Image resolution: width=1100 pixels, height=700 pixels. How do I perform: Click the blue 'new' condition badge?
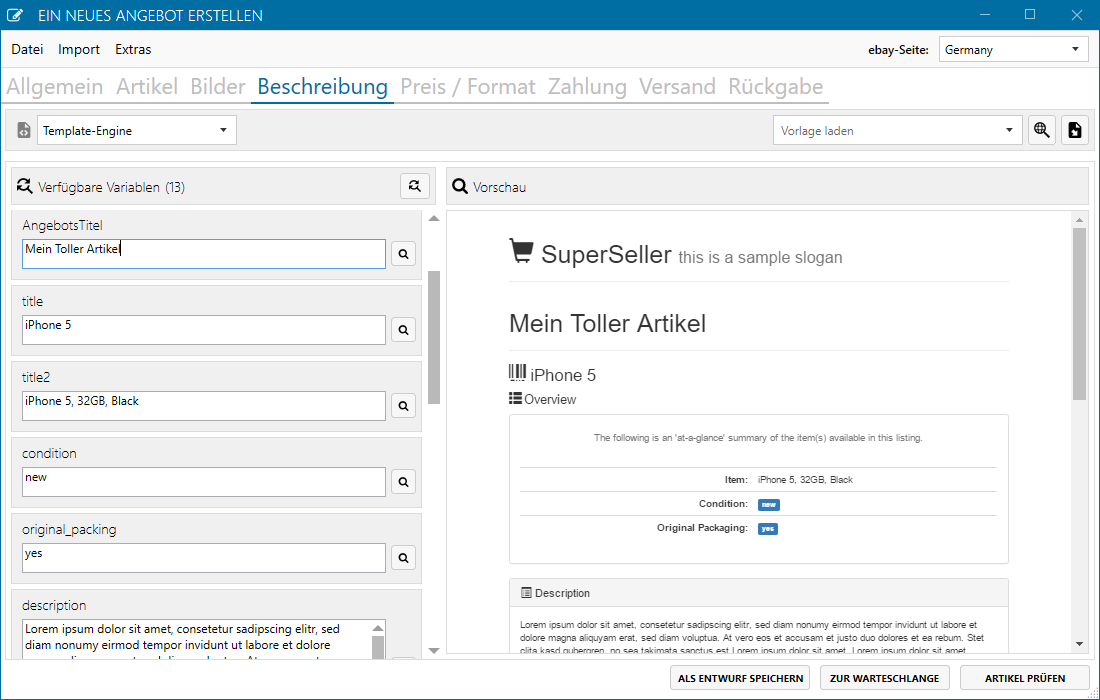[769, 504]
